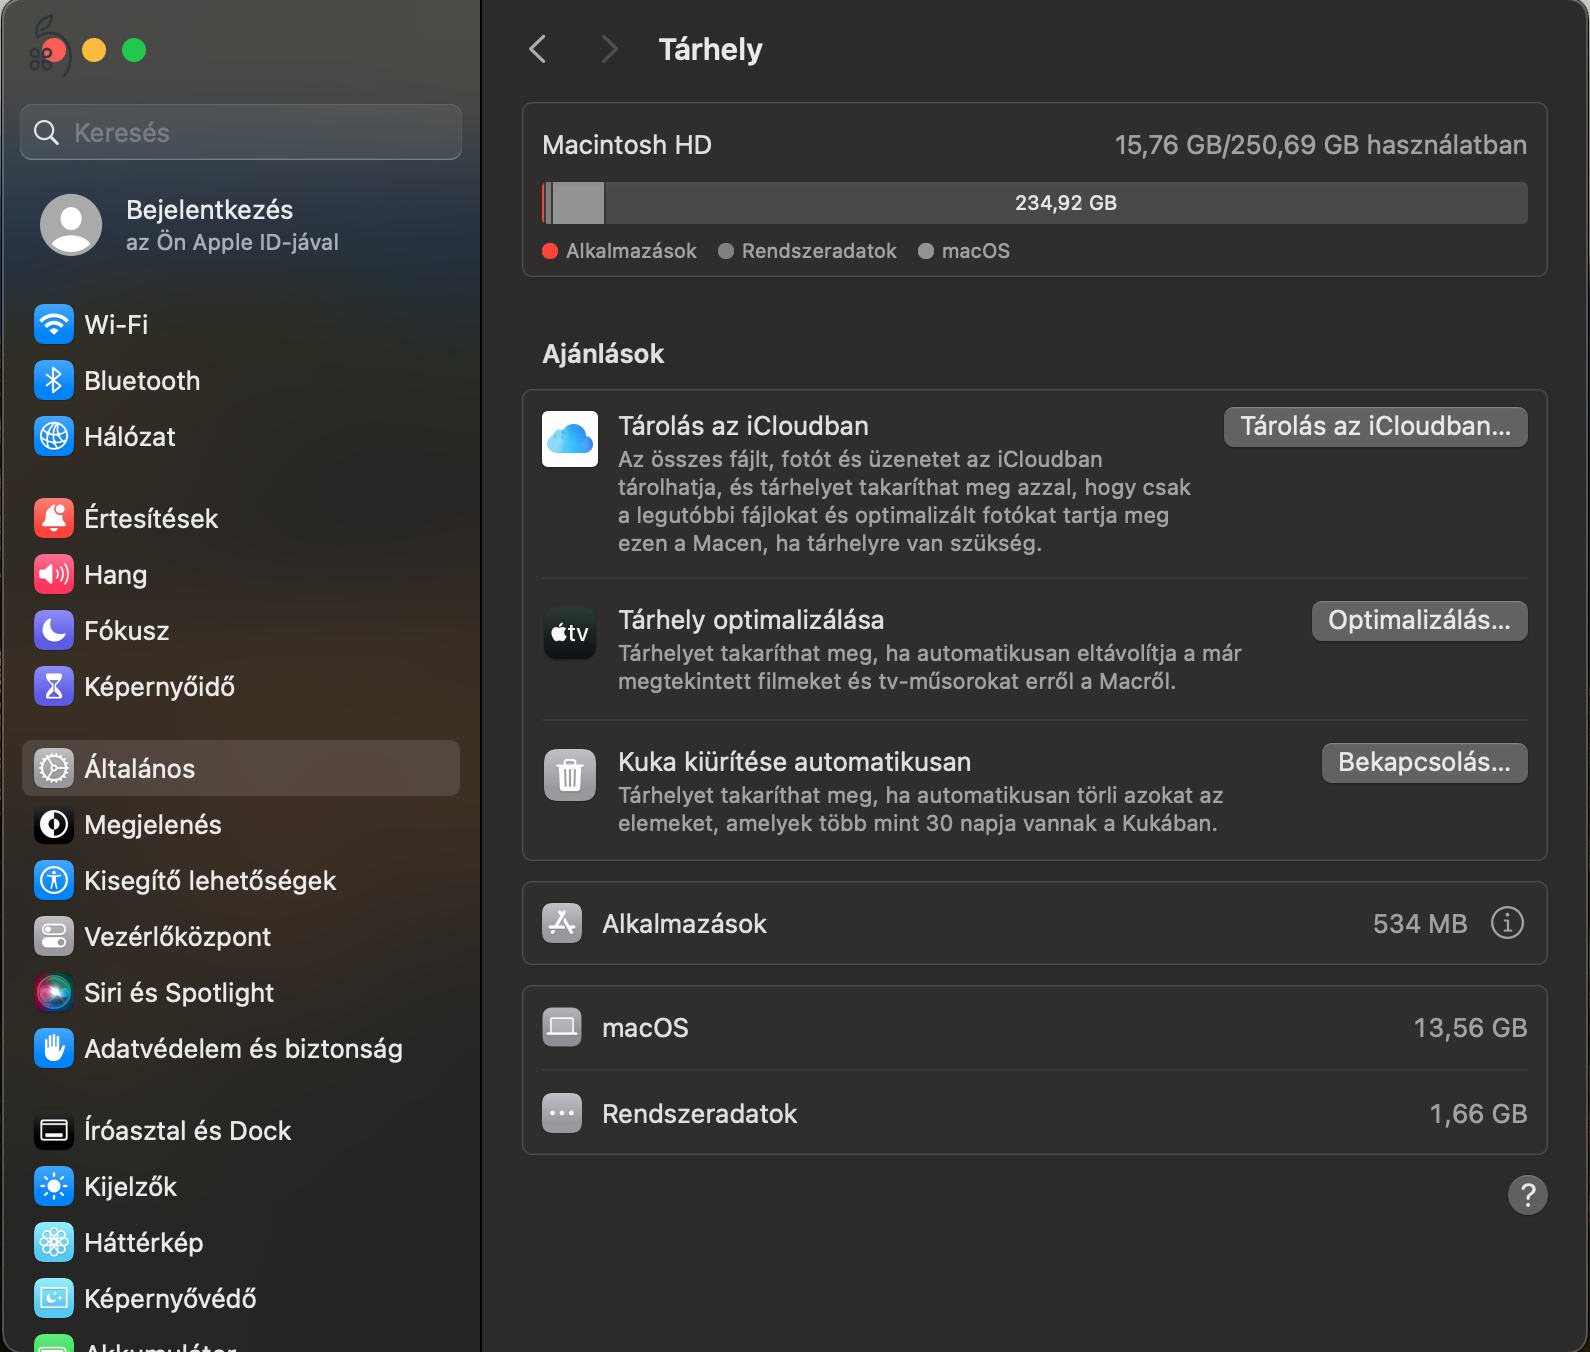Image resolution: width=1590 pixels, height=1352 pixels.
Task: Select the Vezérlőközpont control center icon
Action: click(x=54, y=936)
